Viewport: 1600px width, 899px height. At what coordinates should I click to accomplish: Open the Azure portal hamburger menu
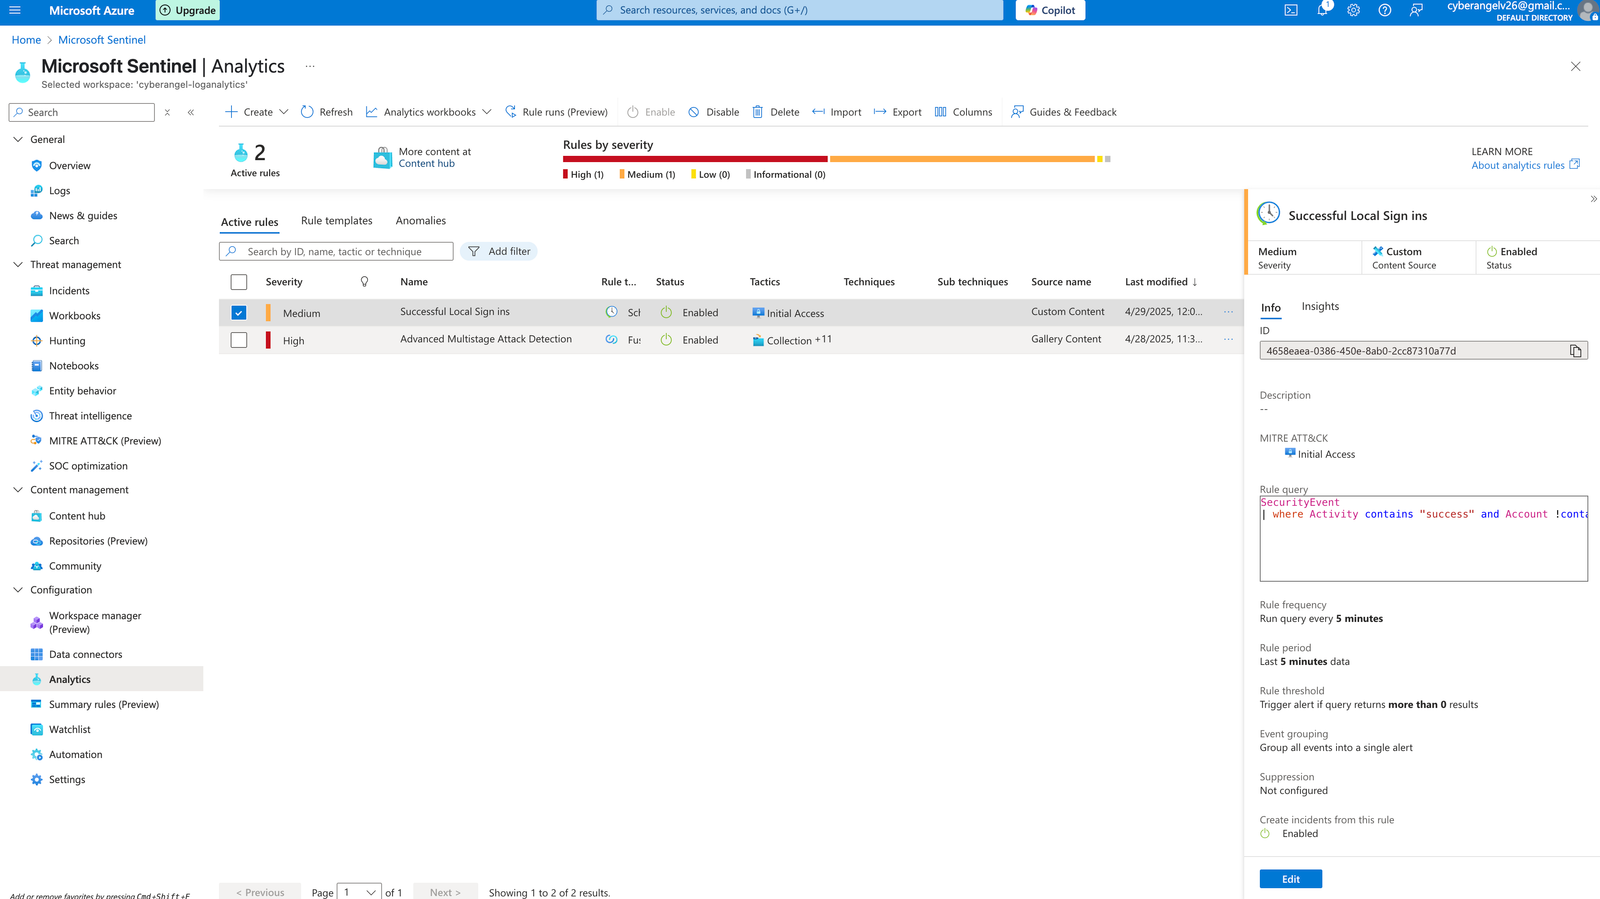point(15,10)
